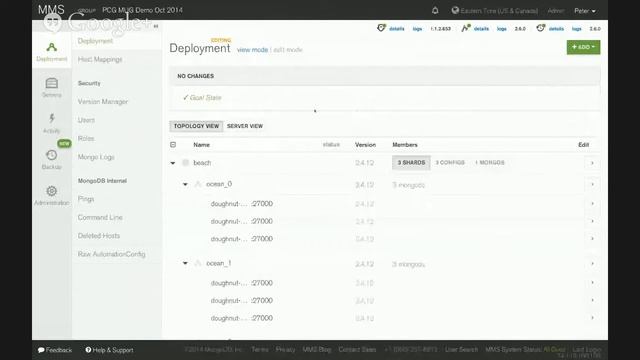Open Terms link in footer
The width and height of the screenshot is (640, 360).
[x=260, y=349]
